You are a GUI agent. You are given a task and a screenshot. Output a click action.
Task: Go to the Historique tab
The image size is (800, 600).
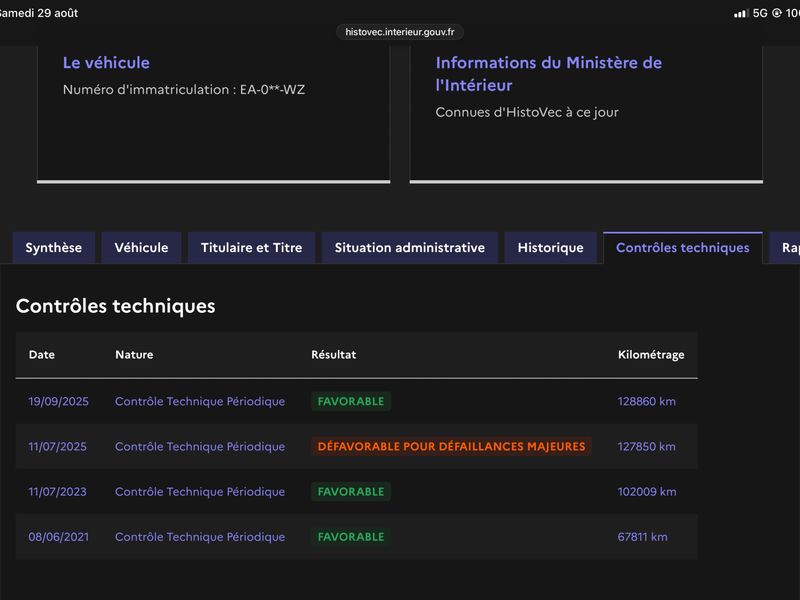coord(551,248)
